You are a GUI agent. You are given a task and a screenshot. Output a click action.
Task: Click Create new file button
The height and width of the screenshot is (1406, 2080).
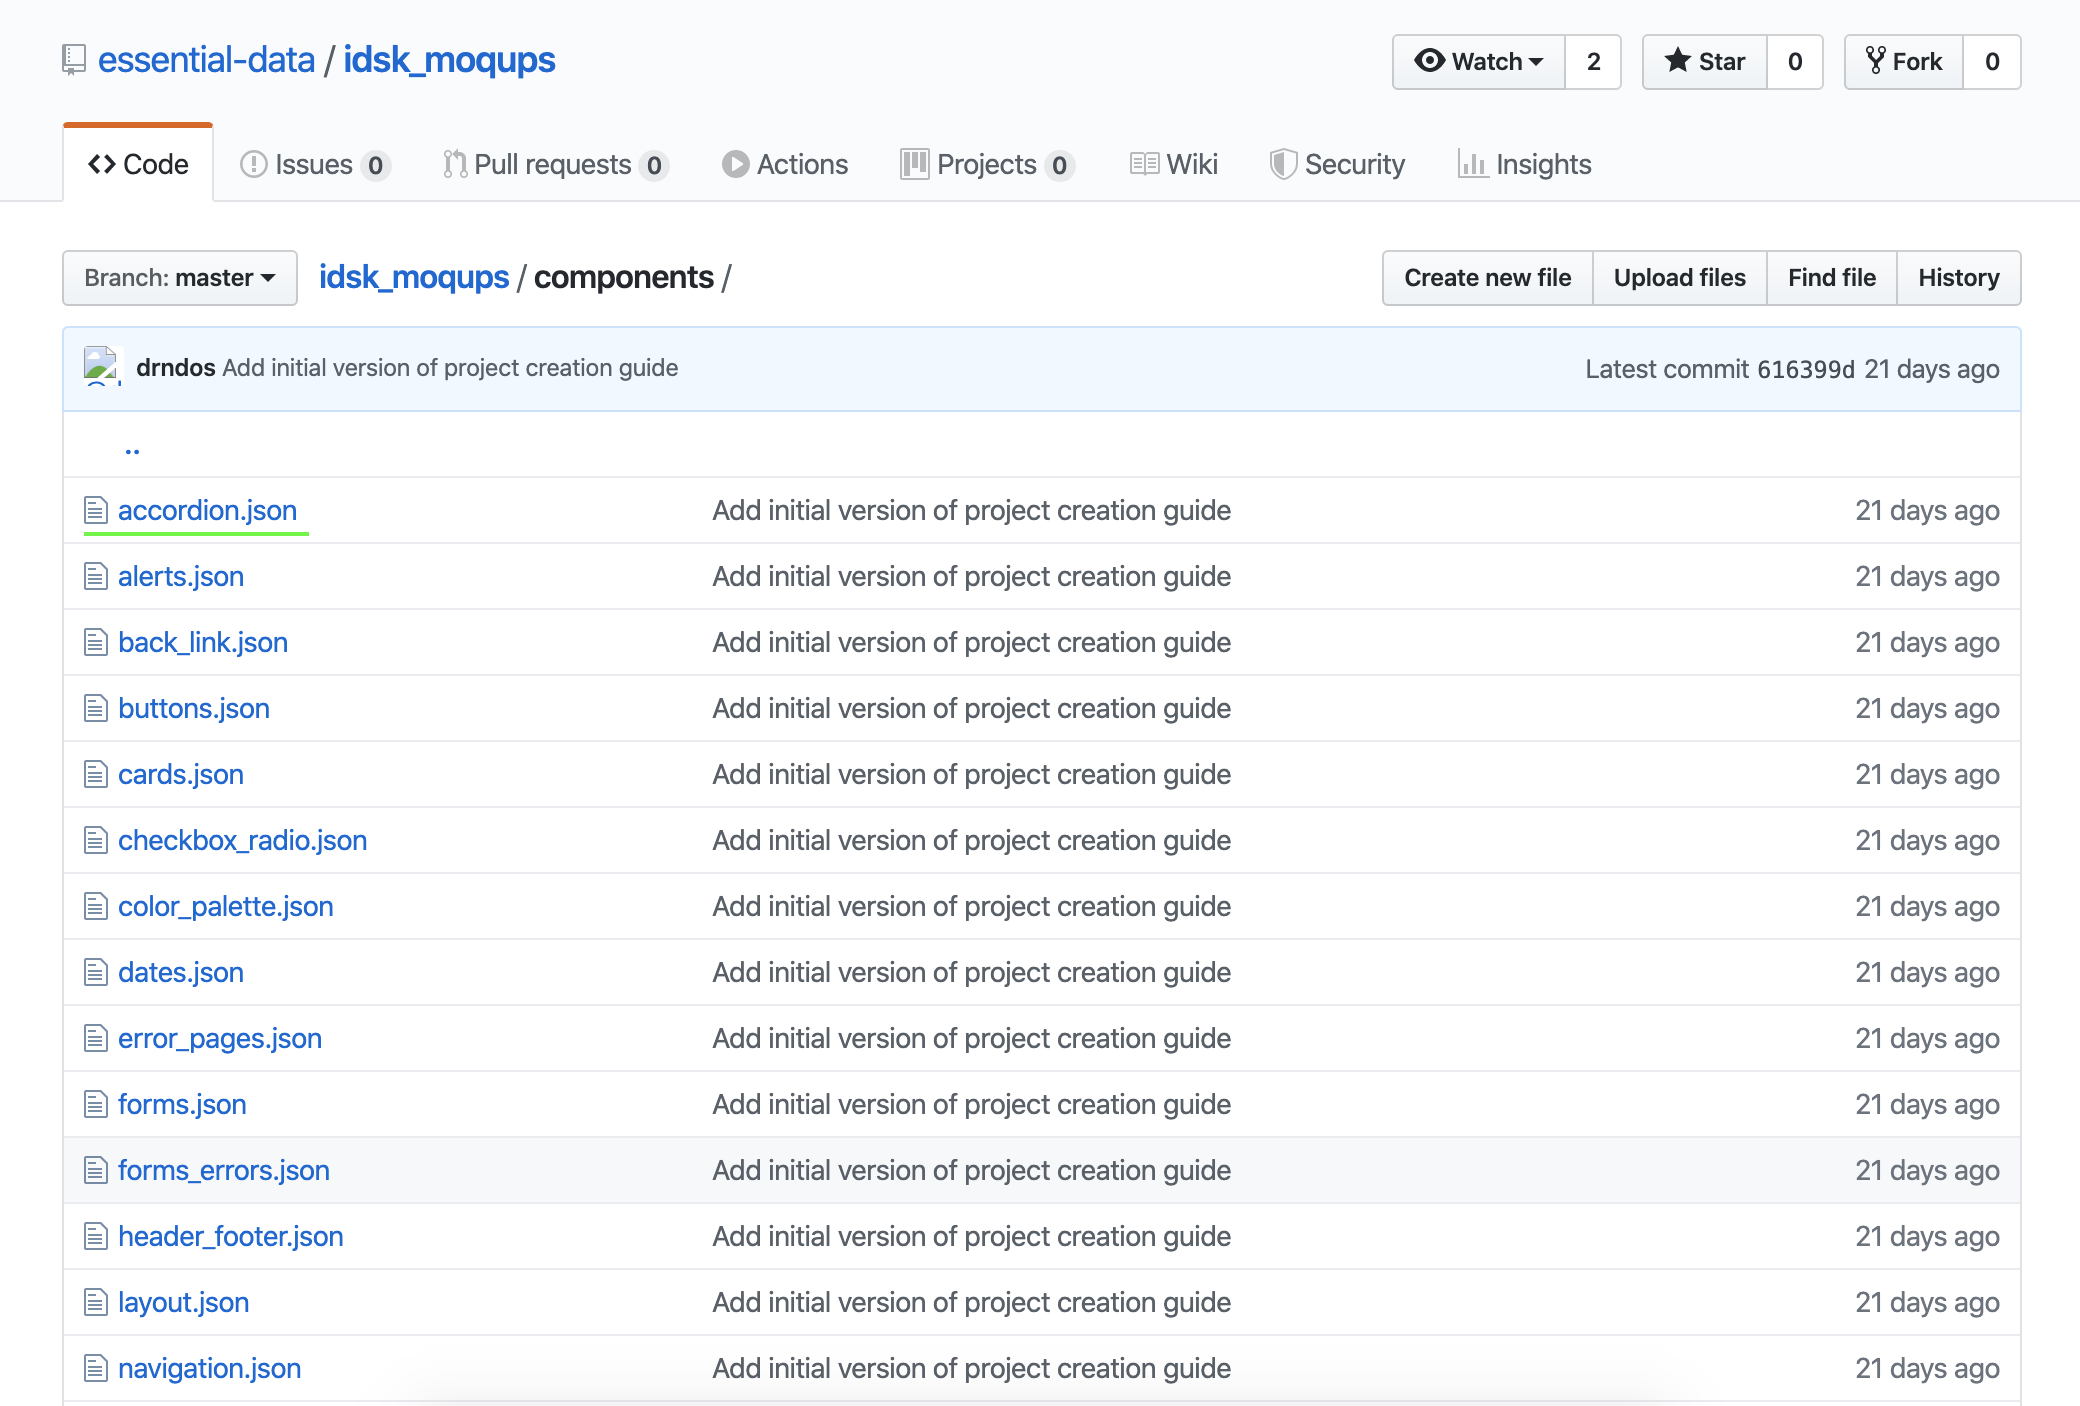coord(1487,278)
